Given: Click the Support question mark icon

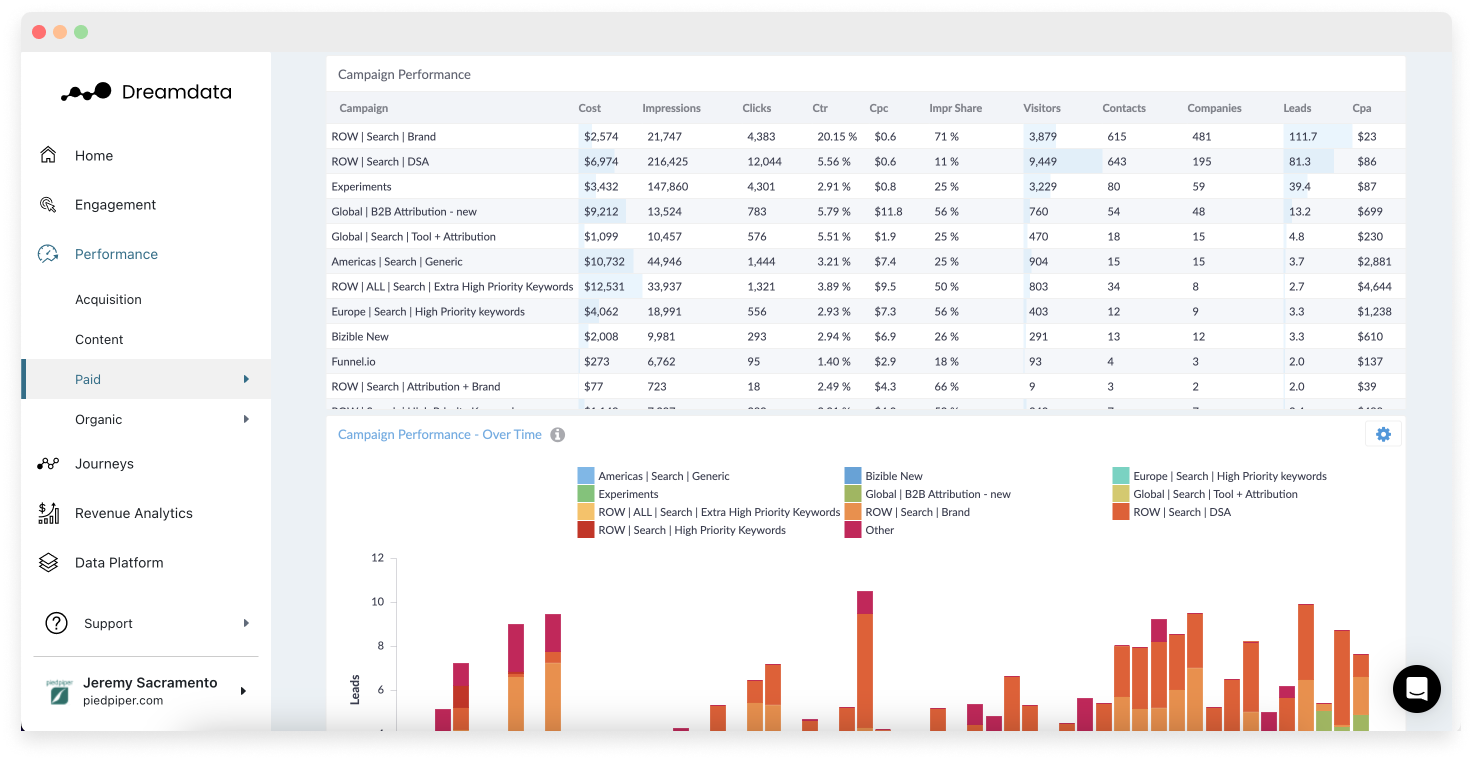Looking at the screenshot, I should (x=57, y=623).
